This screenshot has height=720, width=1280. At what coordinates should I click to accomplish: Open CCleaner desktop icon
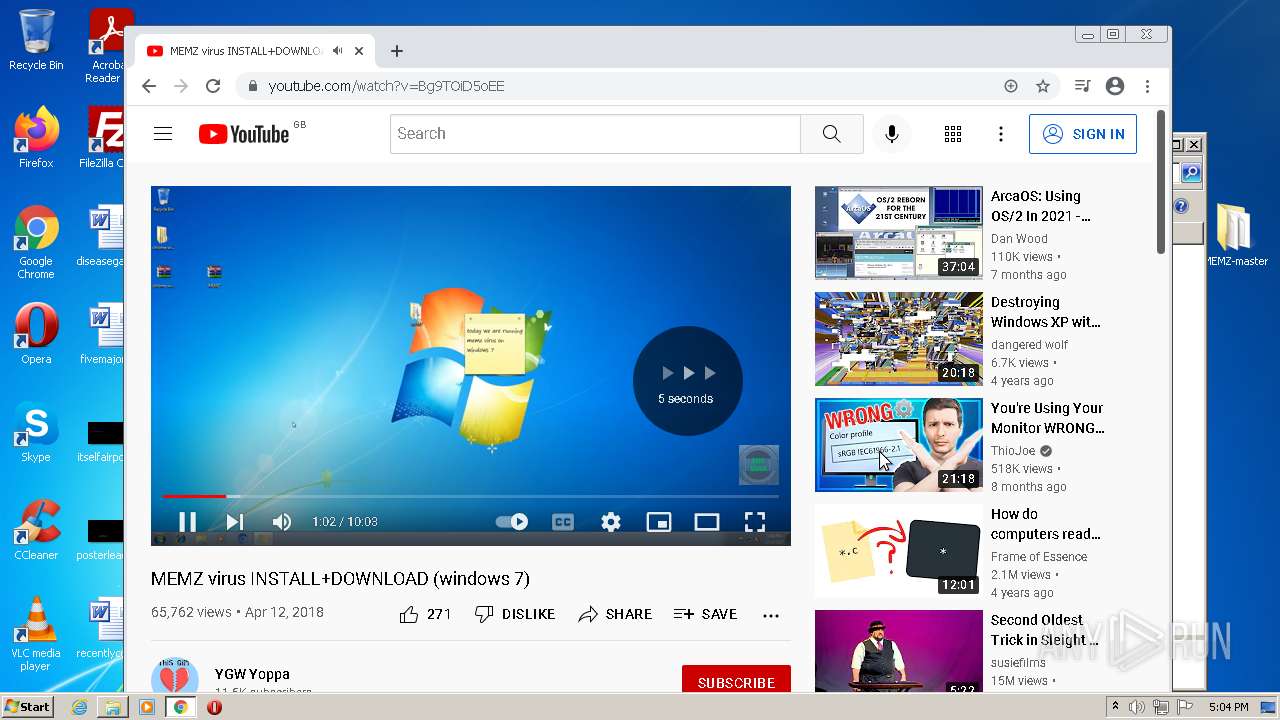pos(36,529)
